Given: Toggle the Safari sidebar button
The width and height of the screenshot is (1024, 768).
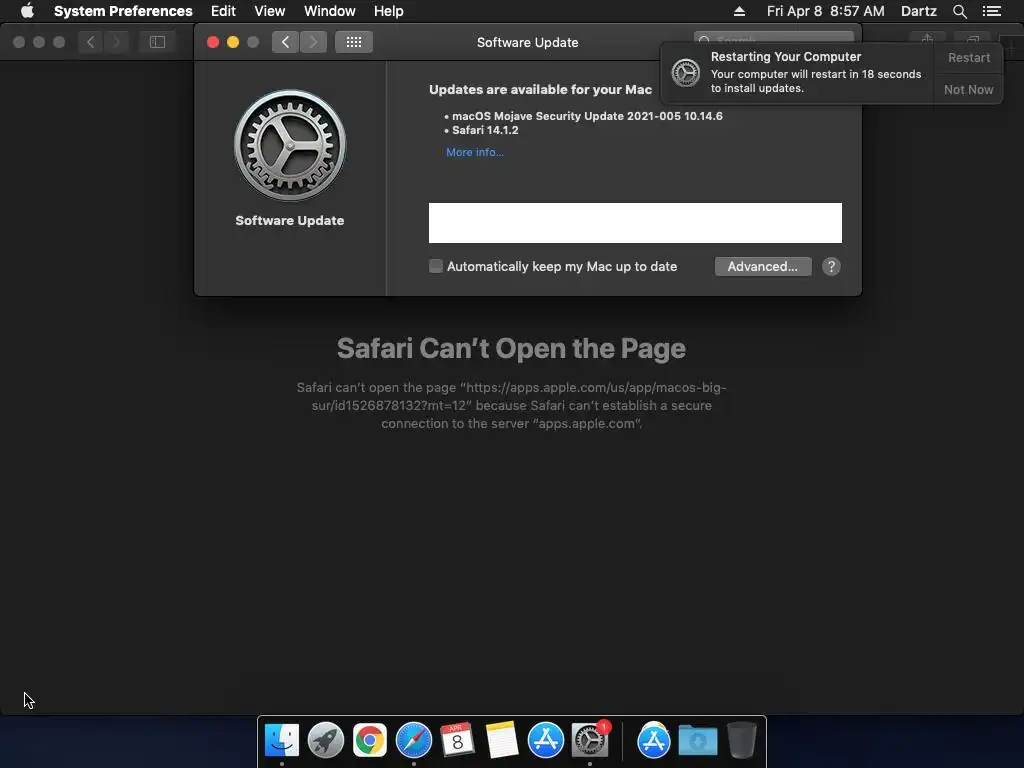Looking at the screenshot, I should tap(157, 42).
